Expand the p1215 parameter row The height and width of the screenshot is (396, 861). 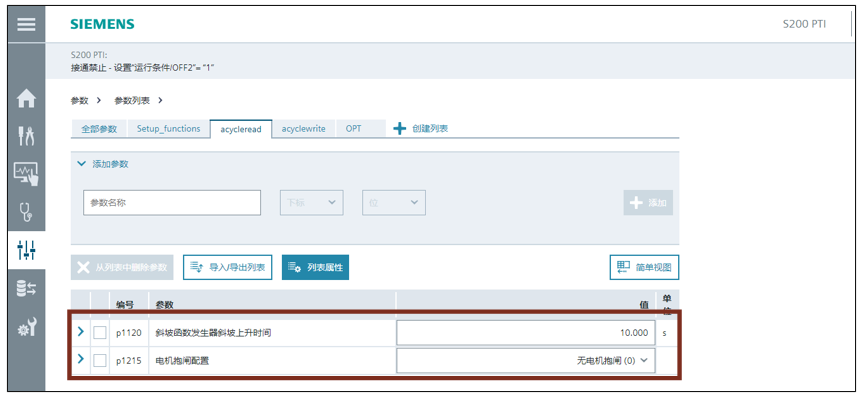pos(80,359)
